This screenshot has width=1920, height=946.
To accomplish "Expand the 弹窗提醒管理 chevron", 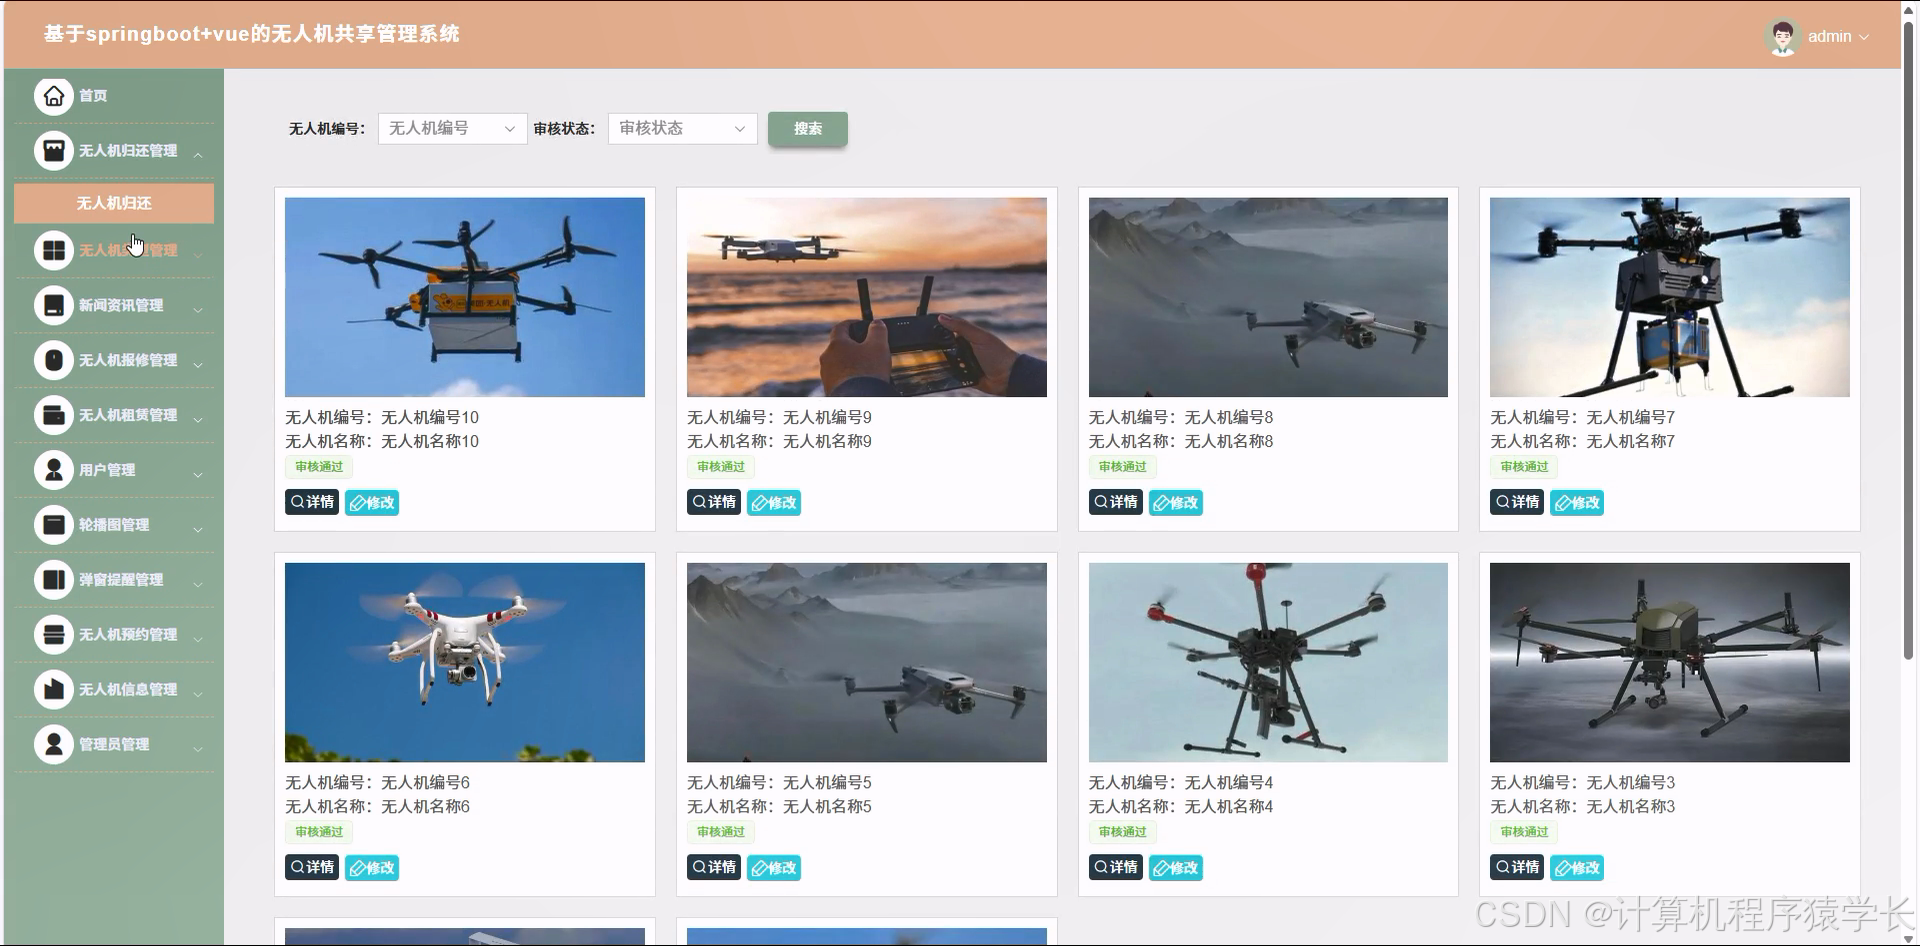I will click(198, 584).
